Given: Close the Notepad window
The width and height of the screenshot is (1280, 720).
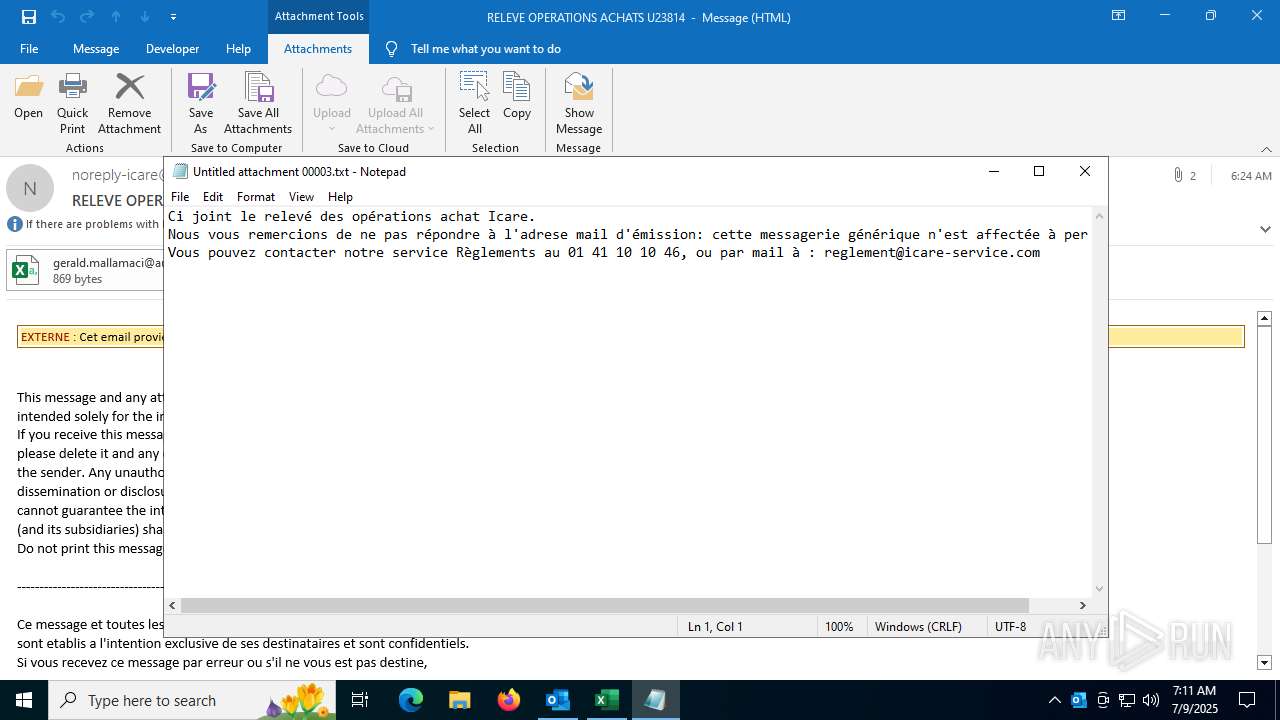Looking at the screenshot, I should tap(1085, 171).
